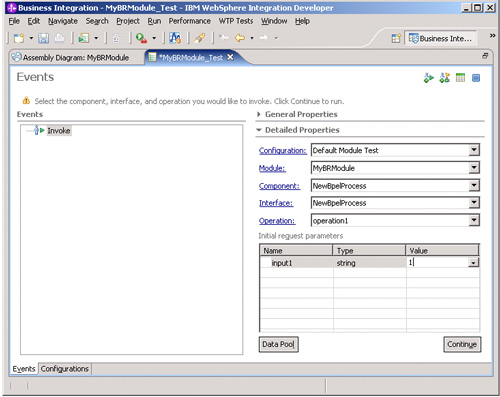Click the Open Perspective icon

pyautogui.click(x=396, y=38)
